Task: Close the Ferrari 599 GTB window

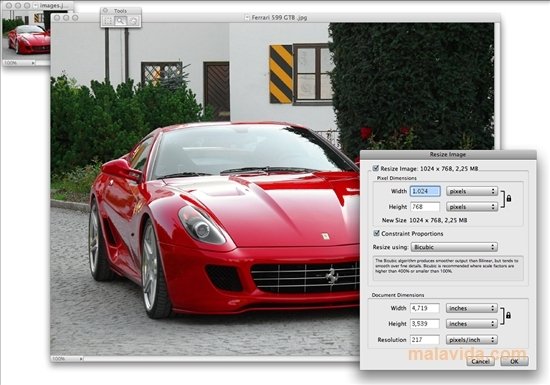Action: 57,18
